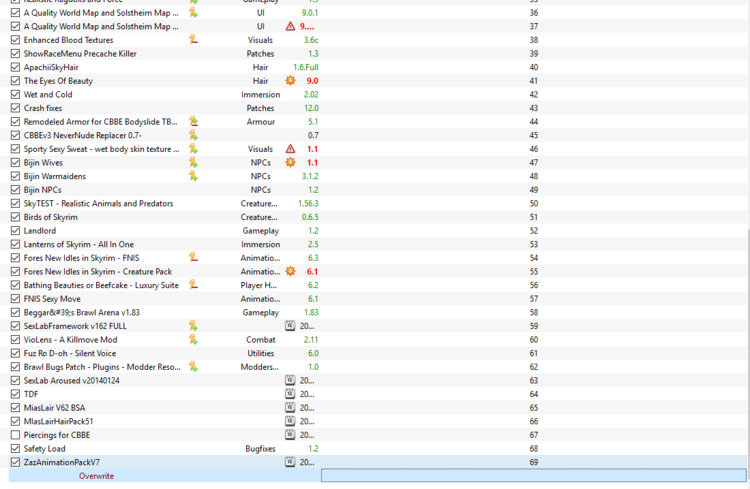The width and height of the screenshot is (750, 489).
Task: Toggle the TDF mod checkbox
Action: (15, 394)
